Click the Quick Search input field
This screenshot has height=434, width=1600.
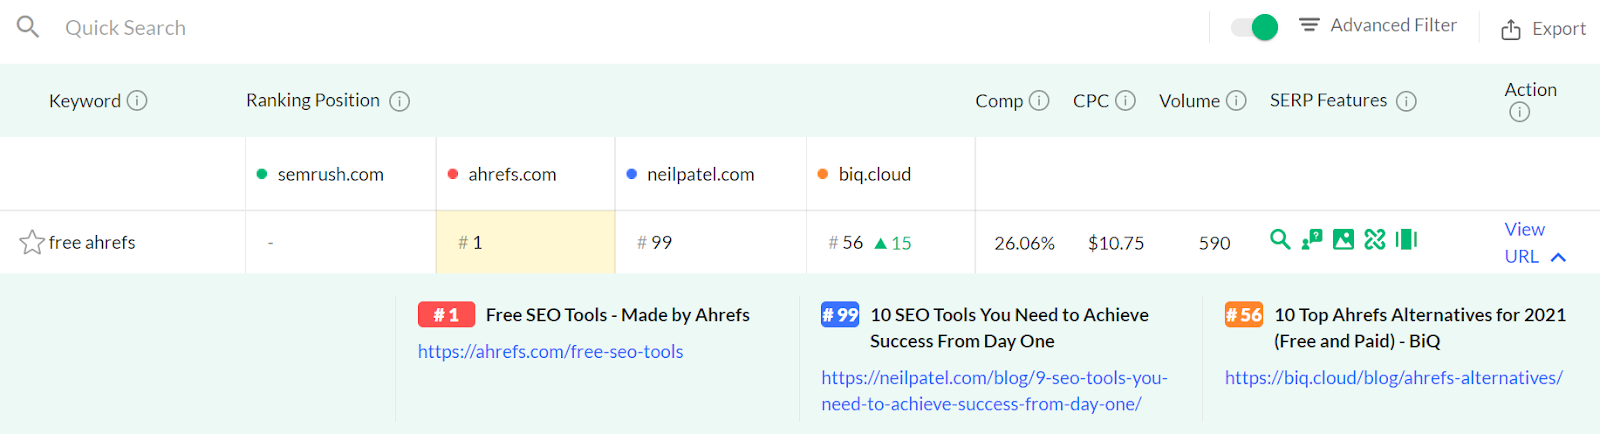pyautogui.click(x=400, y=28)
